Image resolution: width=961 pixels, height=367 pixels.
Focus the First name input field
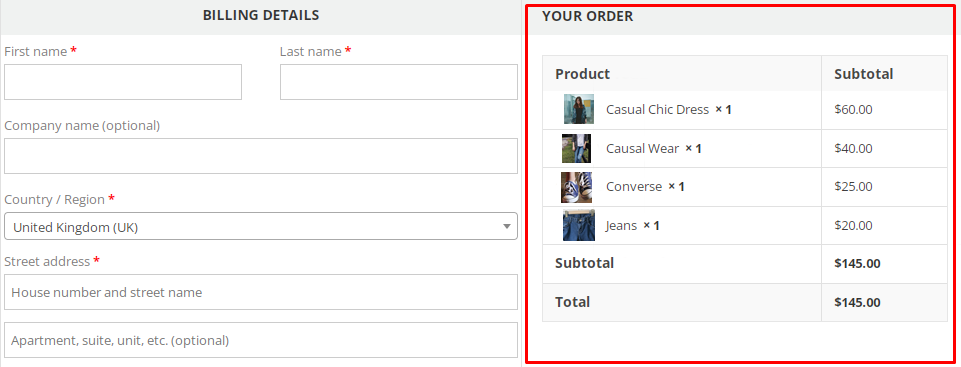click(123, 82)
